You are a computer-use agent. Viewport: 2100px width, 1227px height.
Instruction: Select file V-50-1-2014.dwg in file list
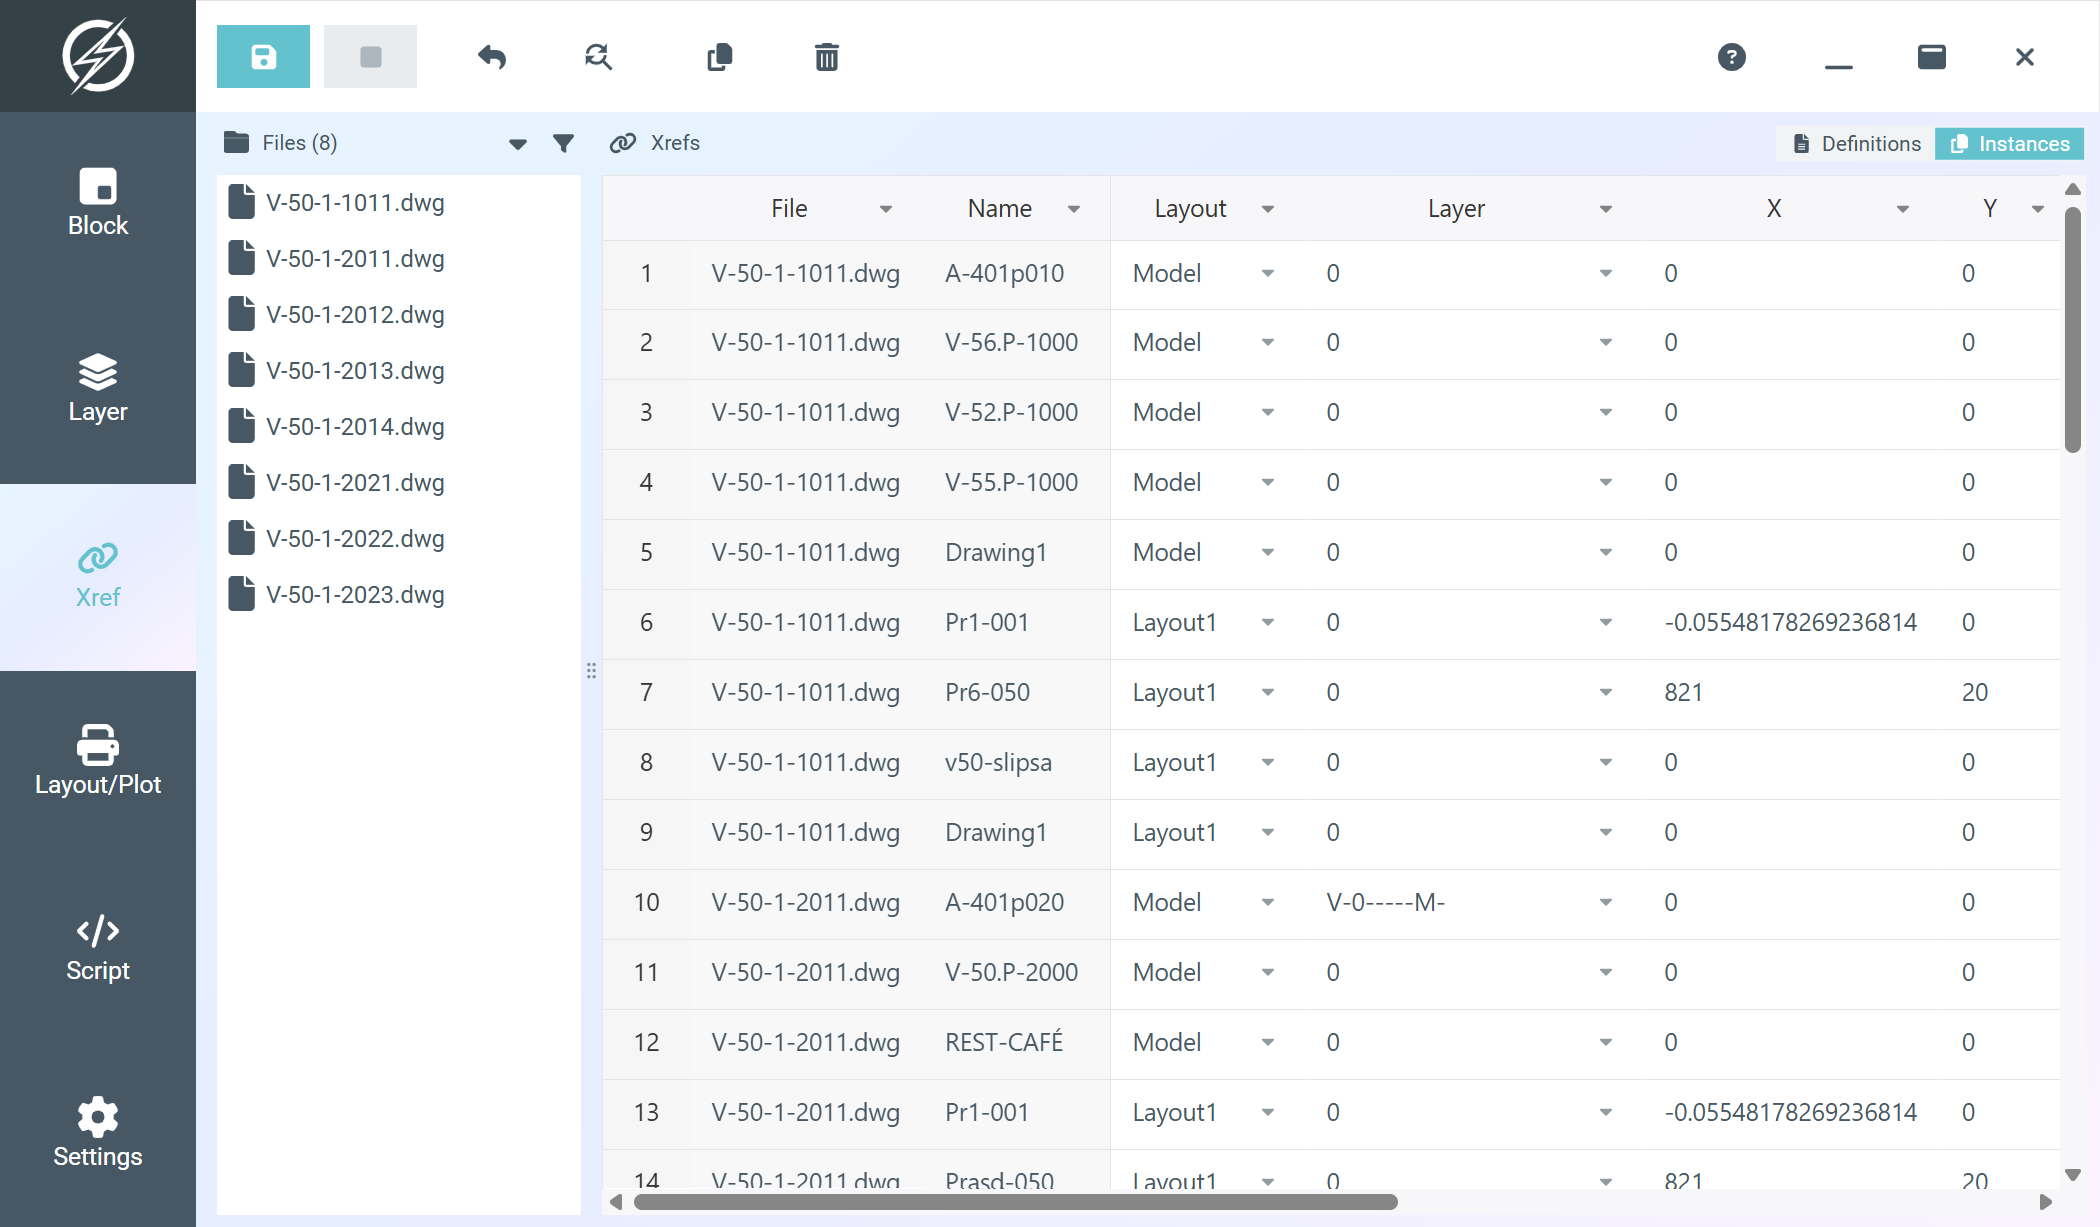click(x=399, y=426)
